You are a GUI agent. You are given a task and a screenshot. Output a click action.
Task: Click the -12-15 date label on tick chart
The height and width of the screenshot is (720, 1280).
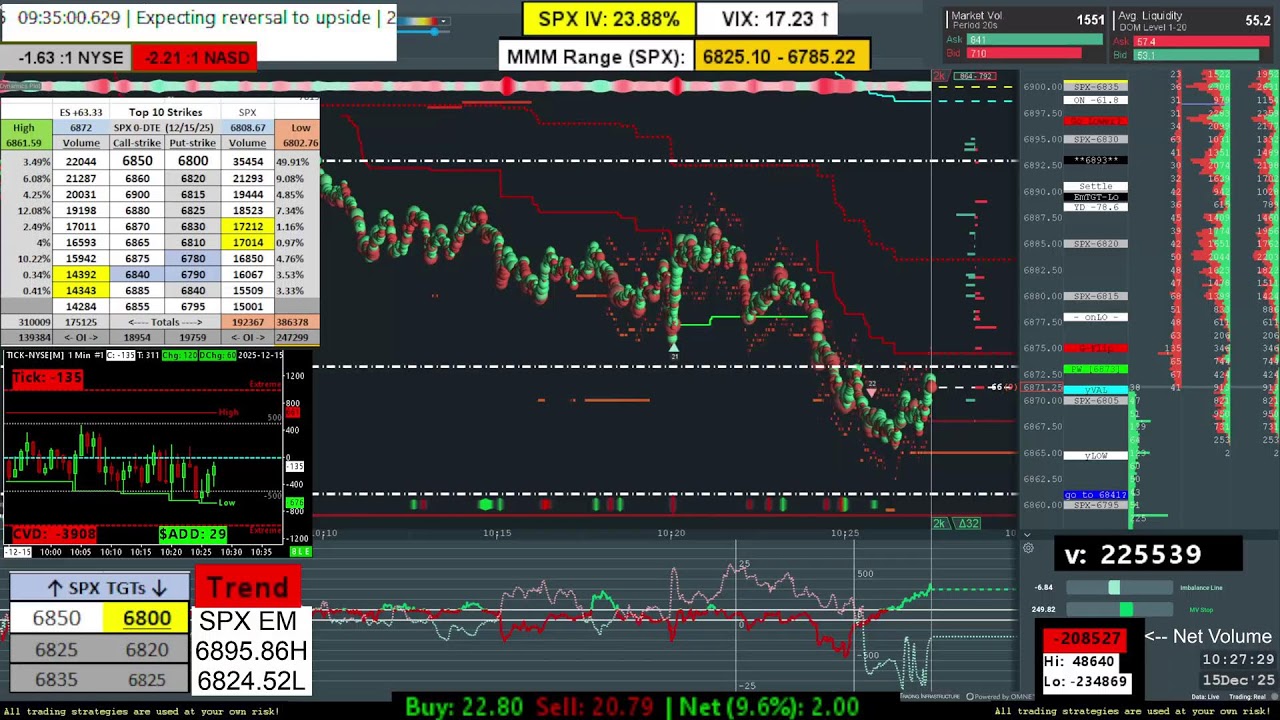(x=17, y=552)
